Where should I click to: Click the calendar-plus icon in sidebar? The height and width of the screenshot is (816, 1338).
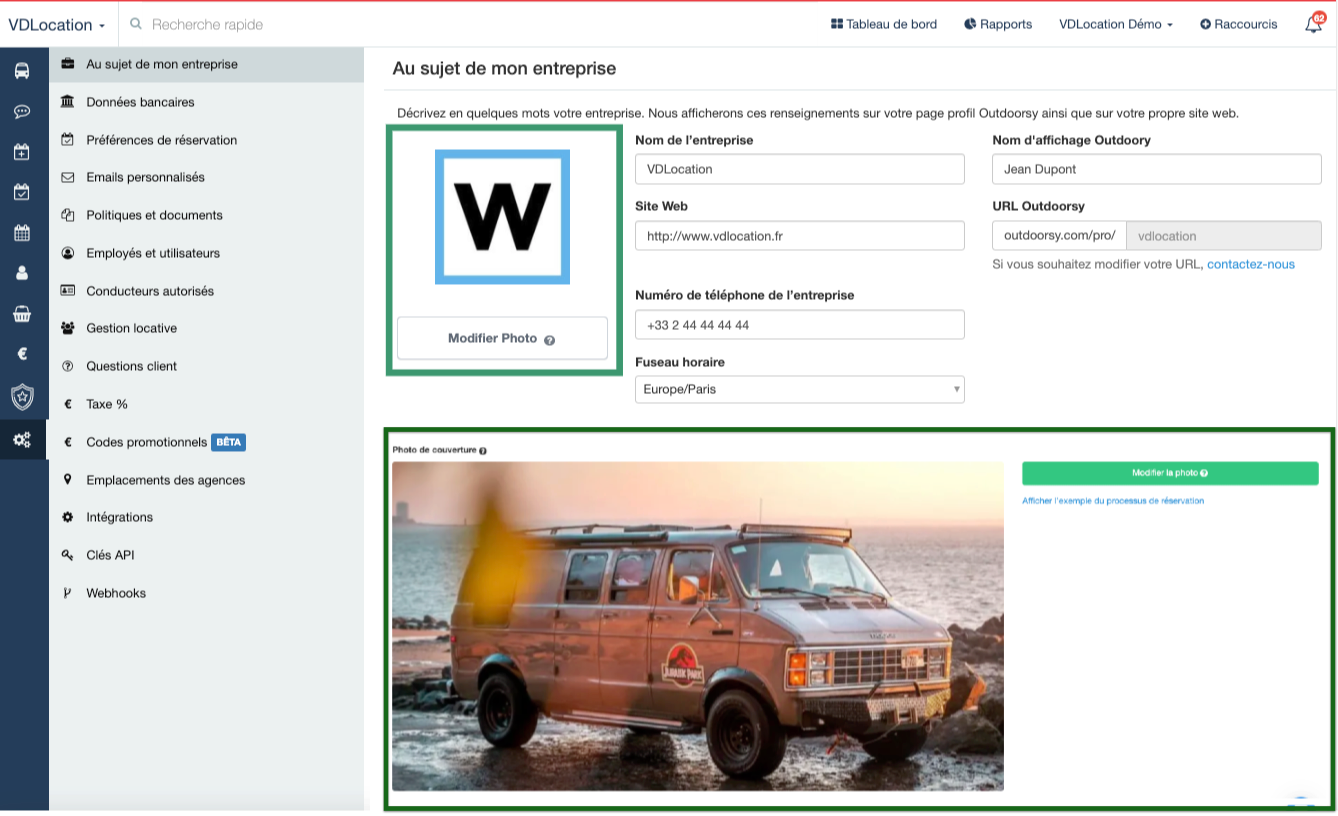[22, 152]
